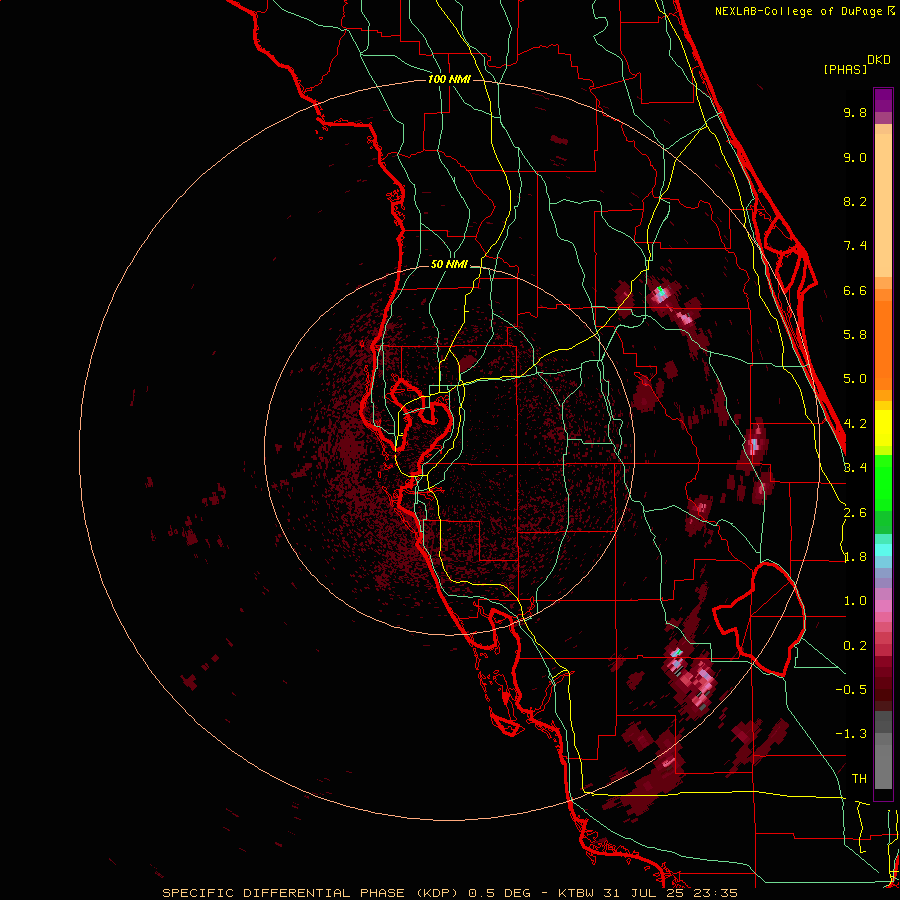Select the 5.8 scale value

(855, 335)
